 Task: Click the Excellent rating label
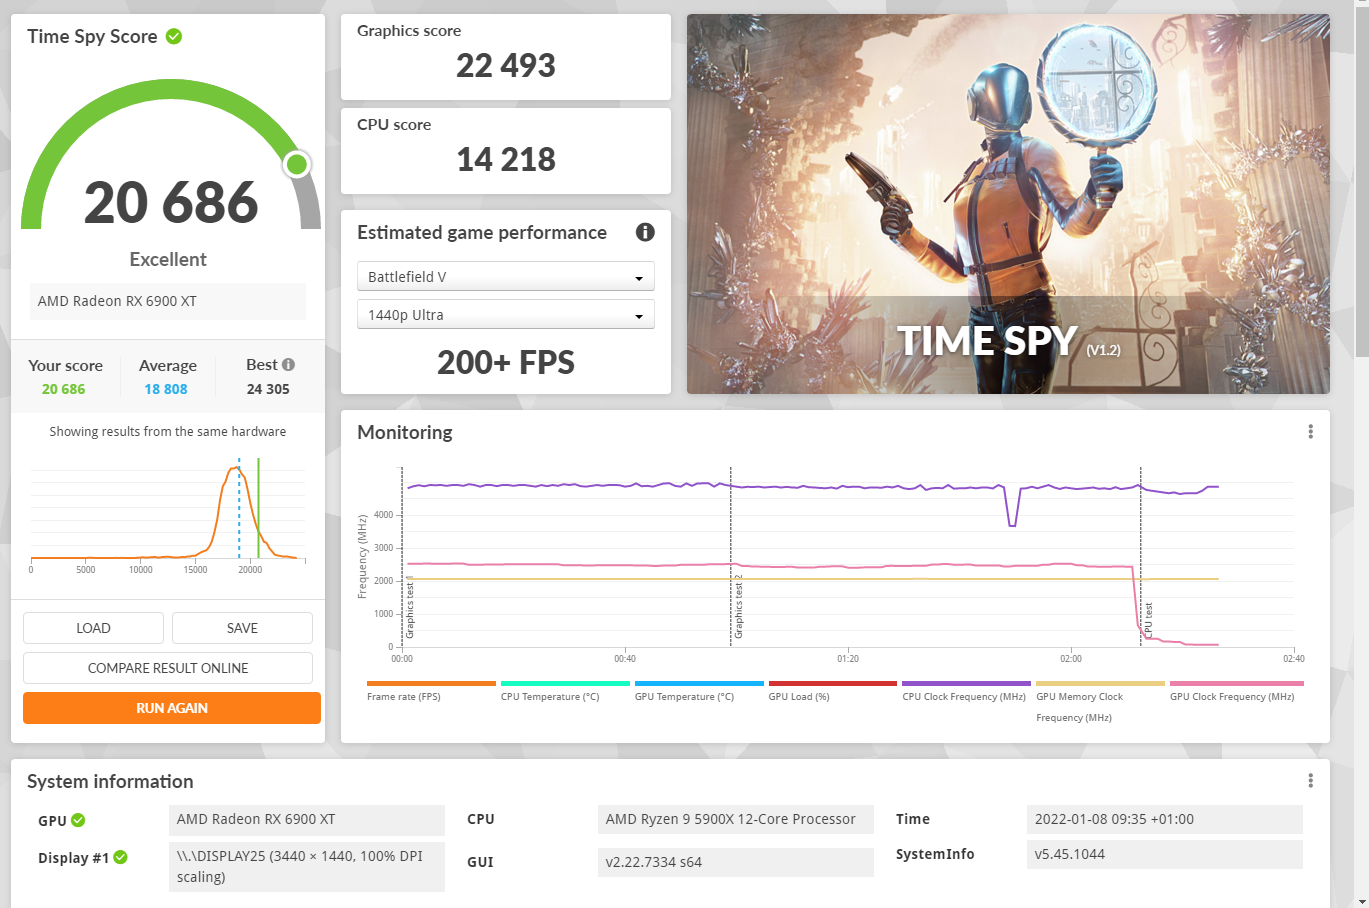[x=168, y=259]
